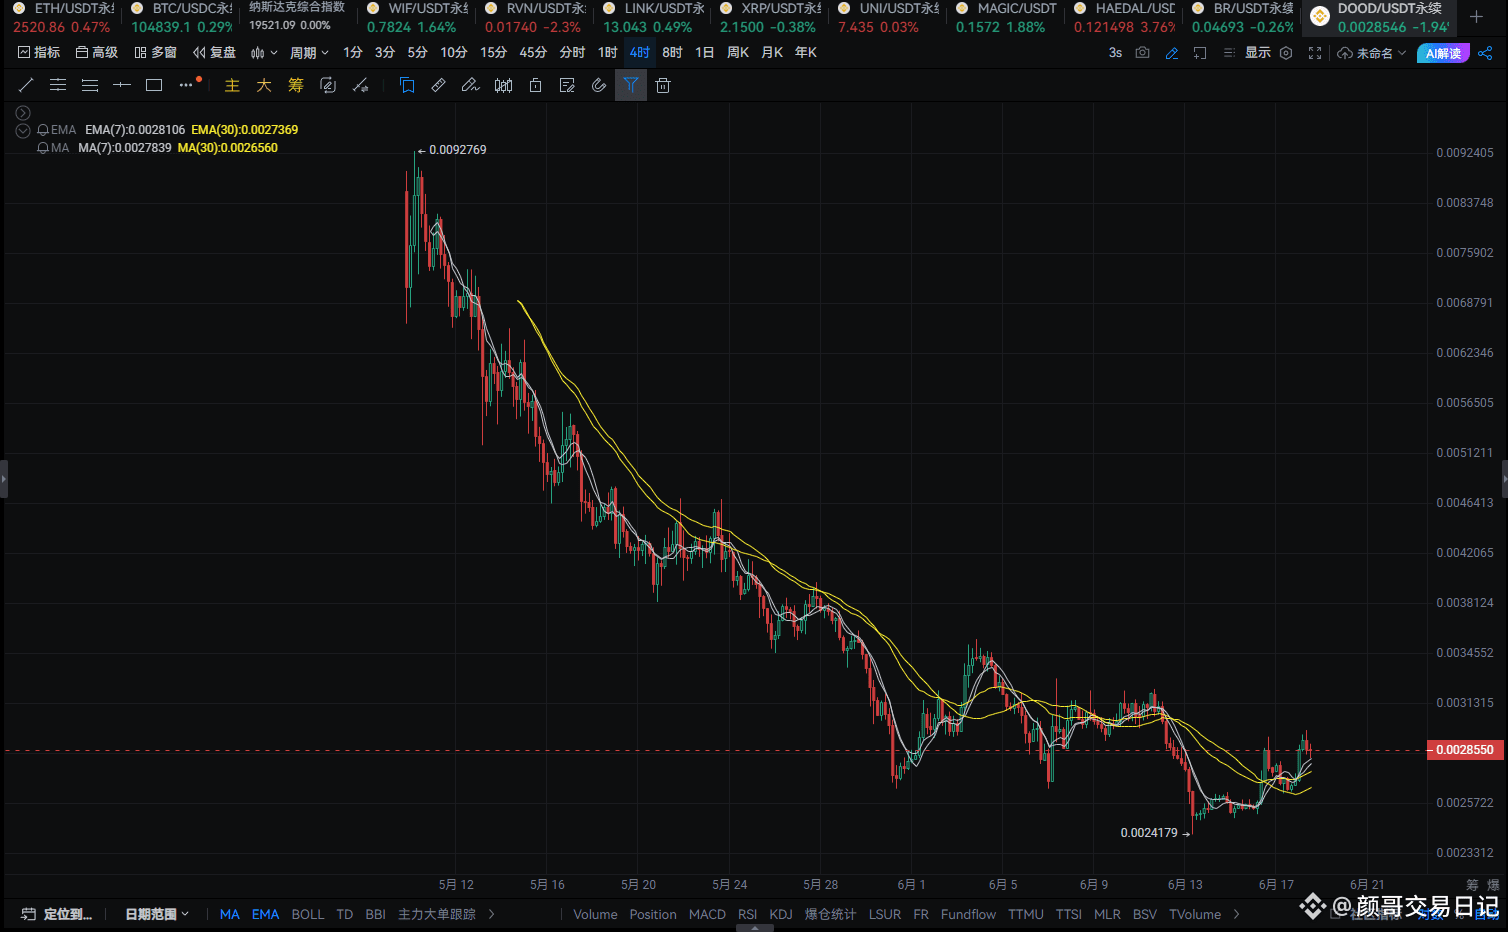The height and width of the screenshot is (932, 1508).
Task: Expand the left side panel handle
Action: 4,479
